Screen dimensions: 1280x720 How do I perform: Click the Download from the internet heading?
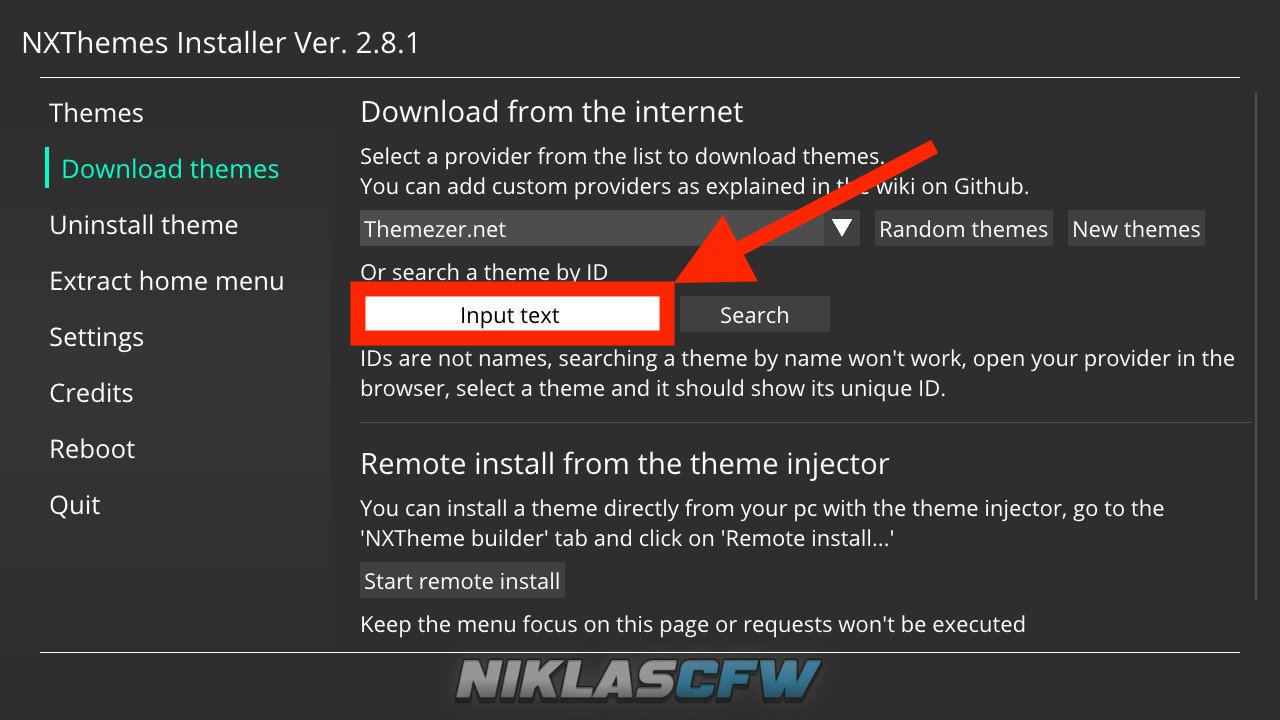[552, 111]
